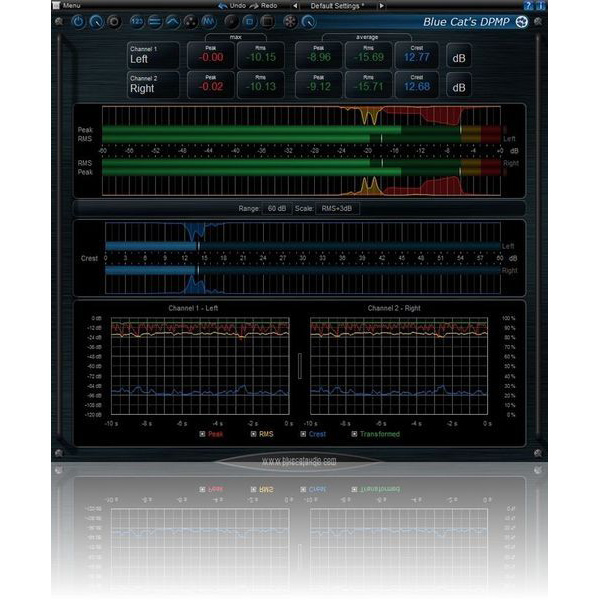
Task: Open the info icon at top right
Action: [540, 6]
